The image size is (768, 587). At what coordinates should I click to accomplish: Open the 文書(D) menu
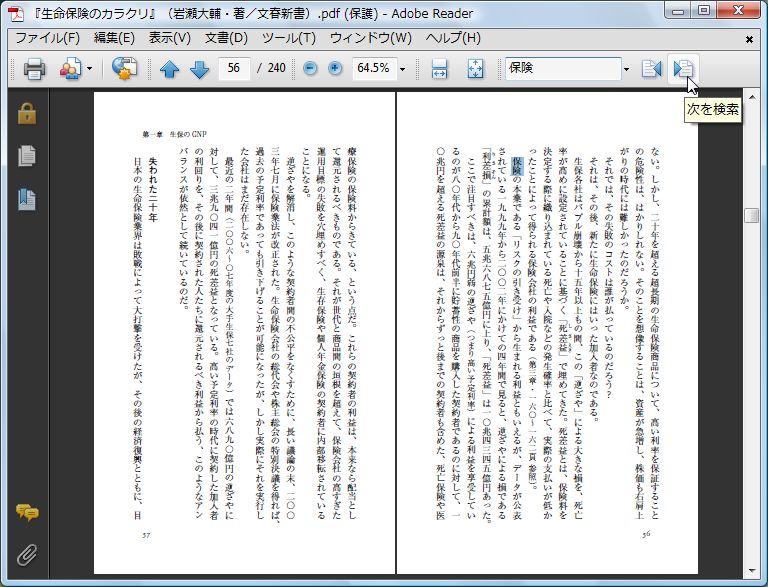point(226,38)
